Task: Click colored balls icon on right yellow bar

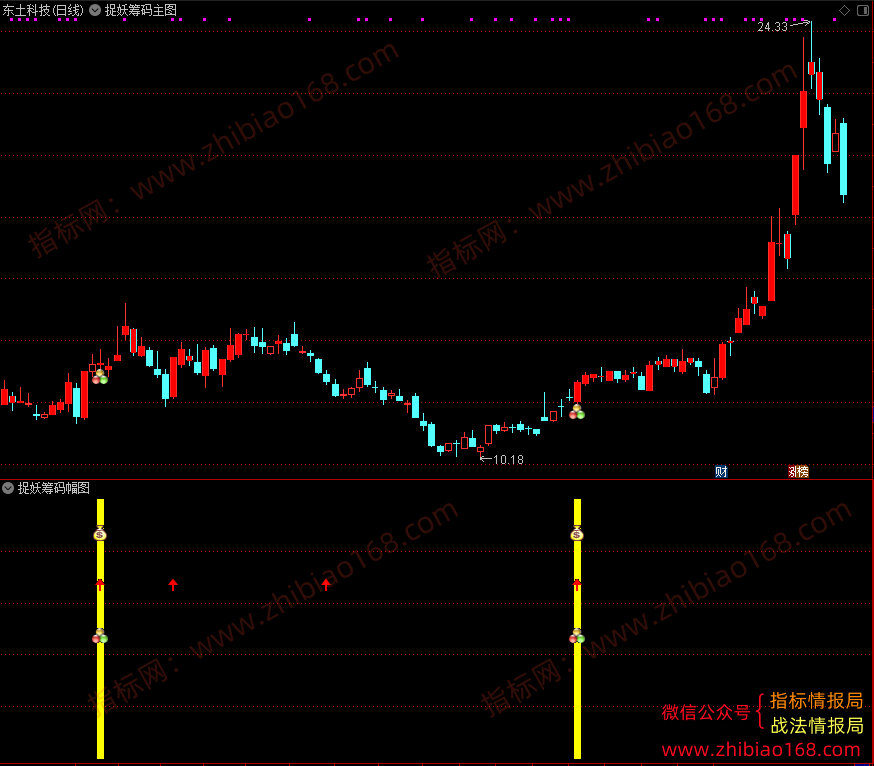Action: click(577, 636)
